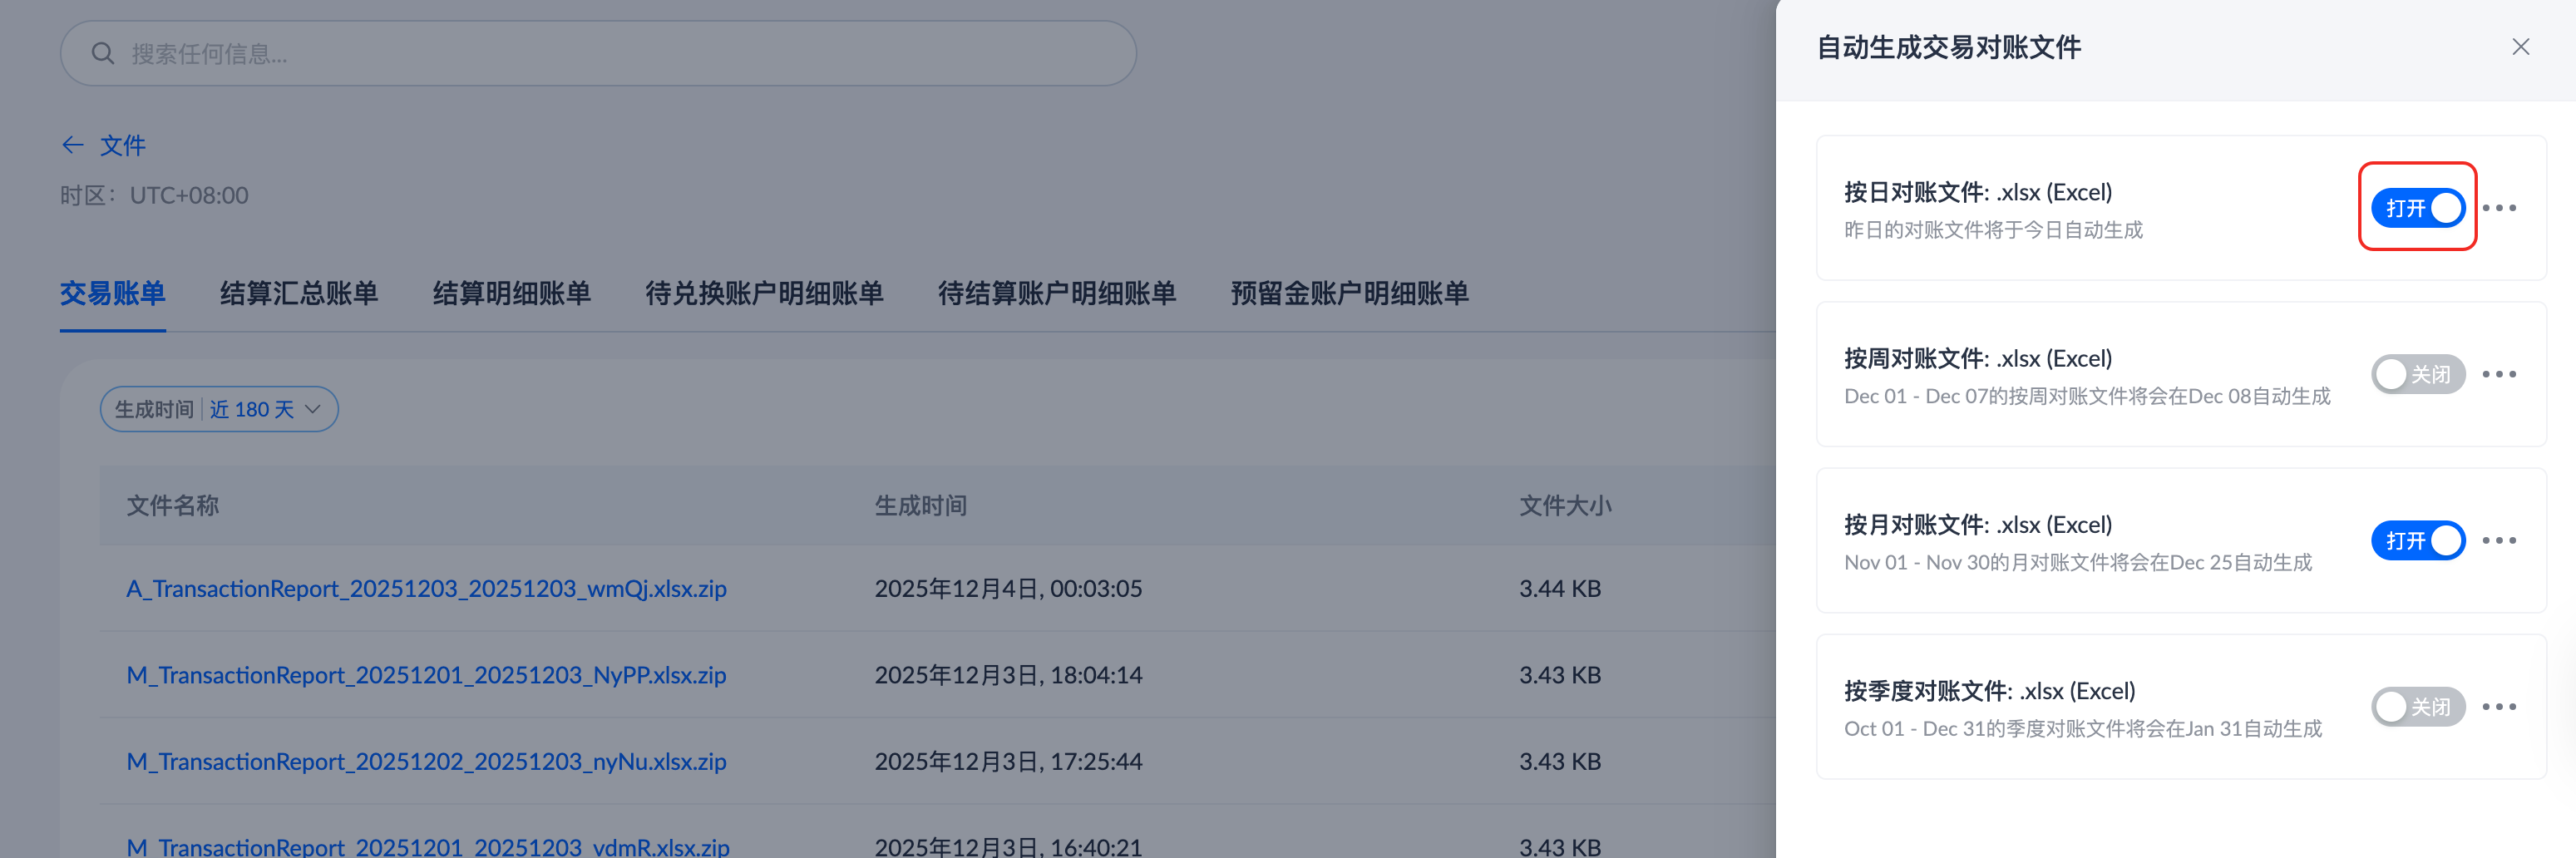Close the 自动生成交易对账文件 panel
Screen dimensions: 2576x858
(x=2520, y=47)
